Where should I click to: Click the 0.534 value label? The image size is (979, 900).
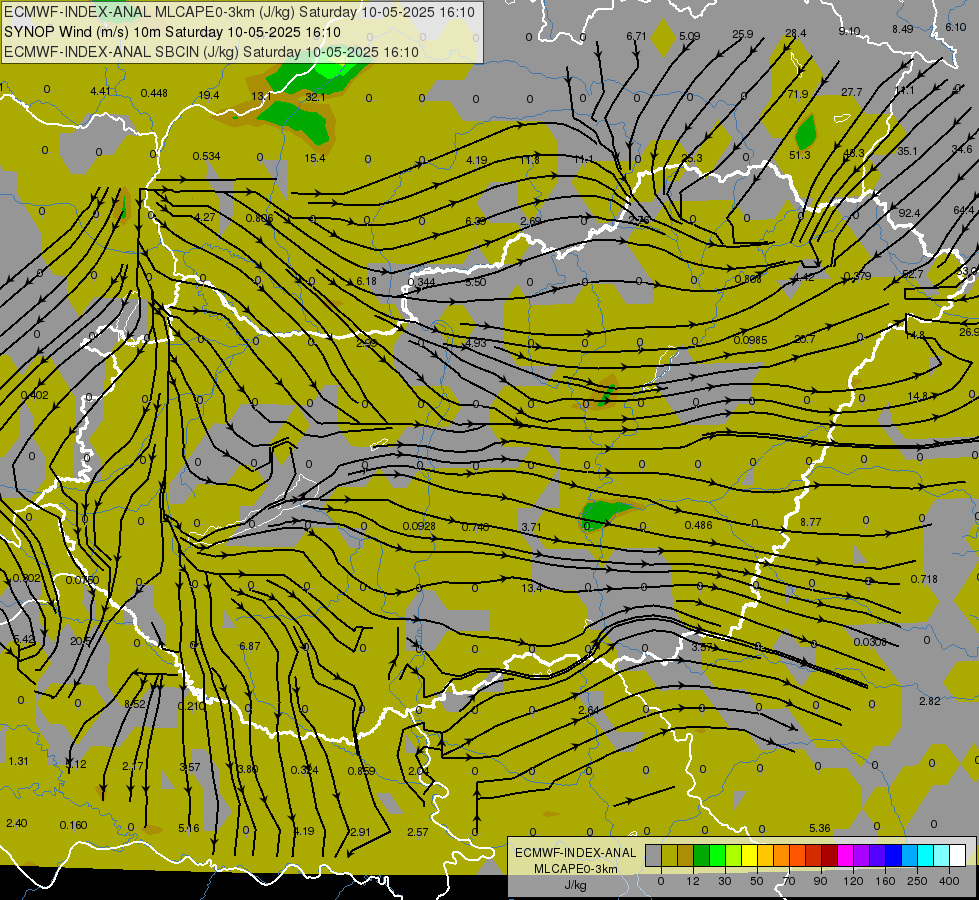206,156
